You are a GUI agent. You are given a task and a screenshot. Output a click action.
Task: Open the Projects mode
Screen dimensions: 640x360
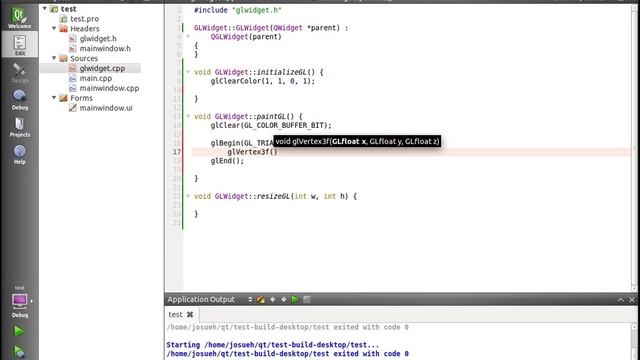pos(19,127)
